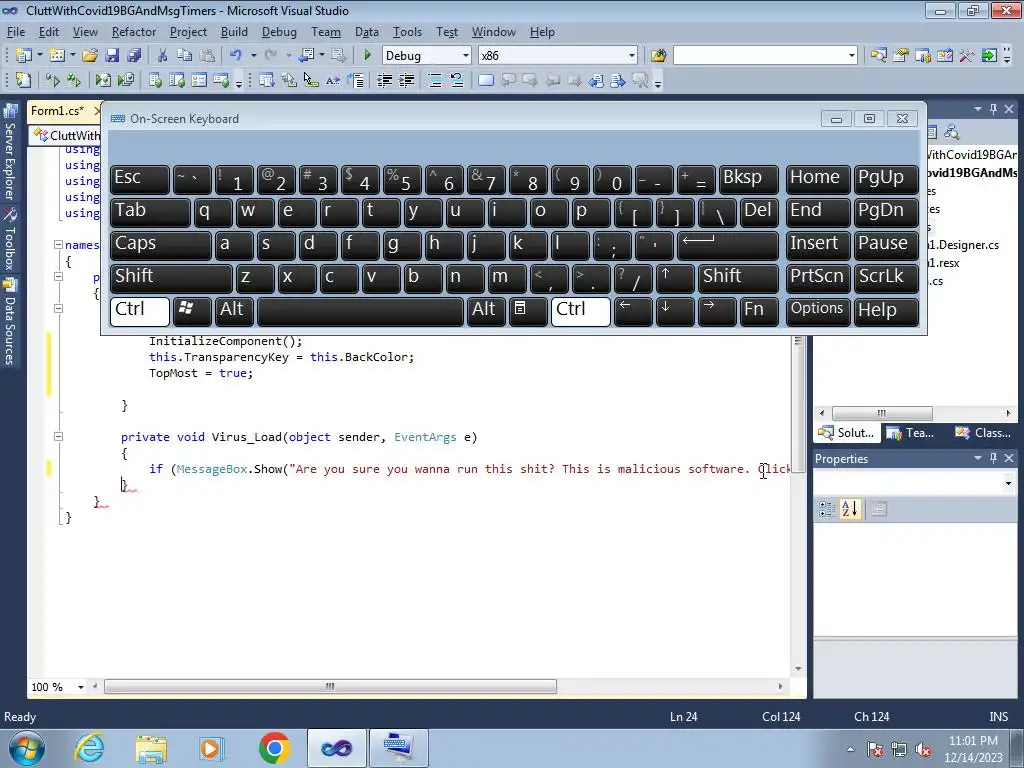Click the space bar on the On-Screen Keyboard
This screenshot has height=768, width=1024.
click(x=360, y=312)
